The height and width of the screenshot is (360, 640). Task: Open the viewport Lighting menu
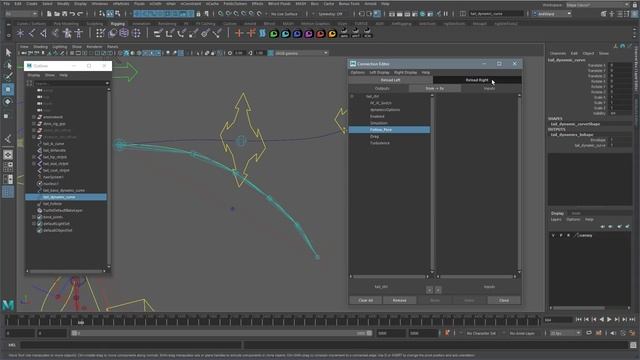coord(60,47)
